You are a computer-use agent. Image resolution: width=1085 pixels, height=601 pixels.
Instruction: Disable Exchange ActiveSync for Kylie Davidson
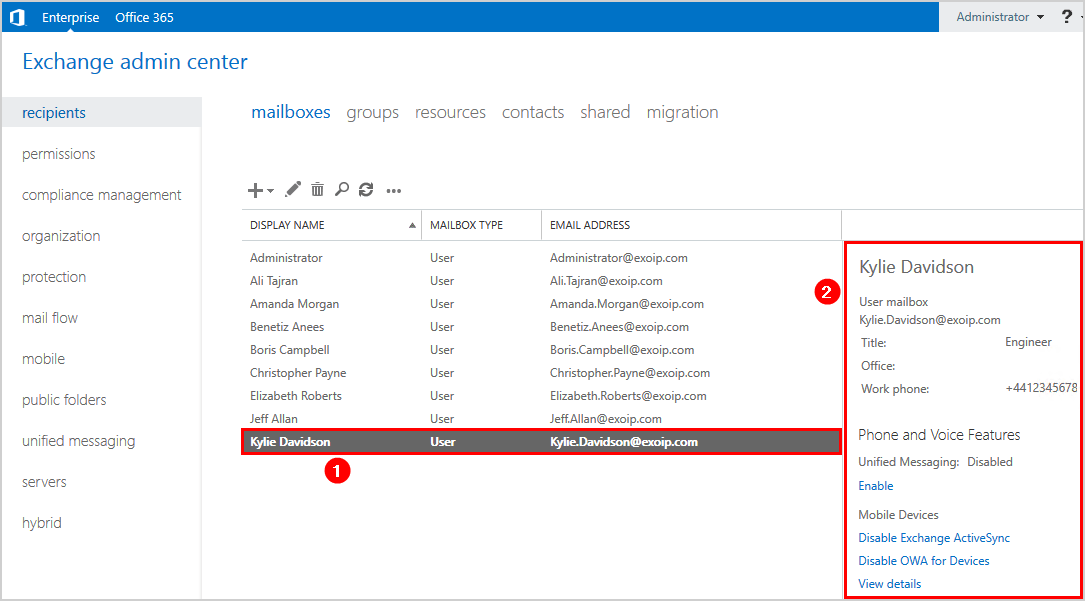pos(933,537)
